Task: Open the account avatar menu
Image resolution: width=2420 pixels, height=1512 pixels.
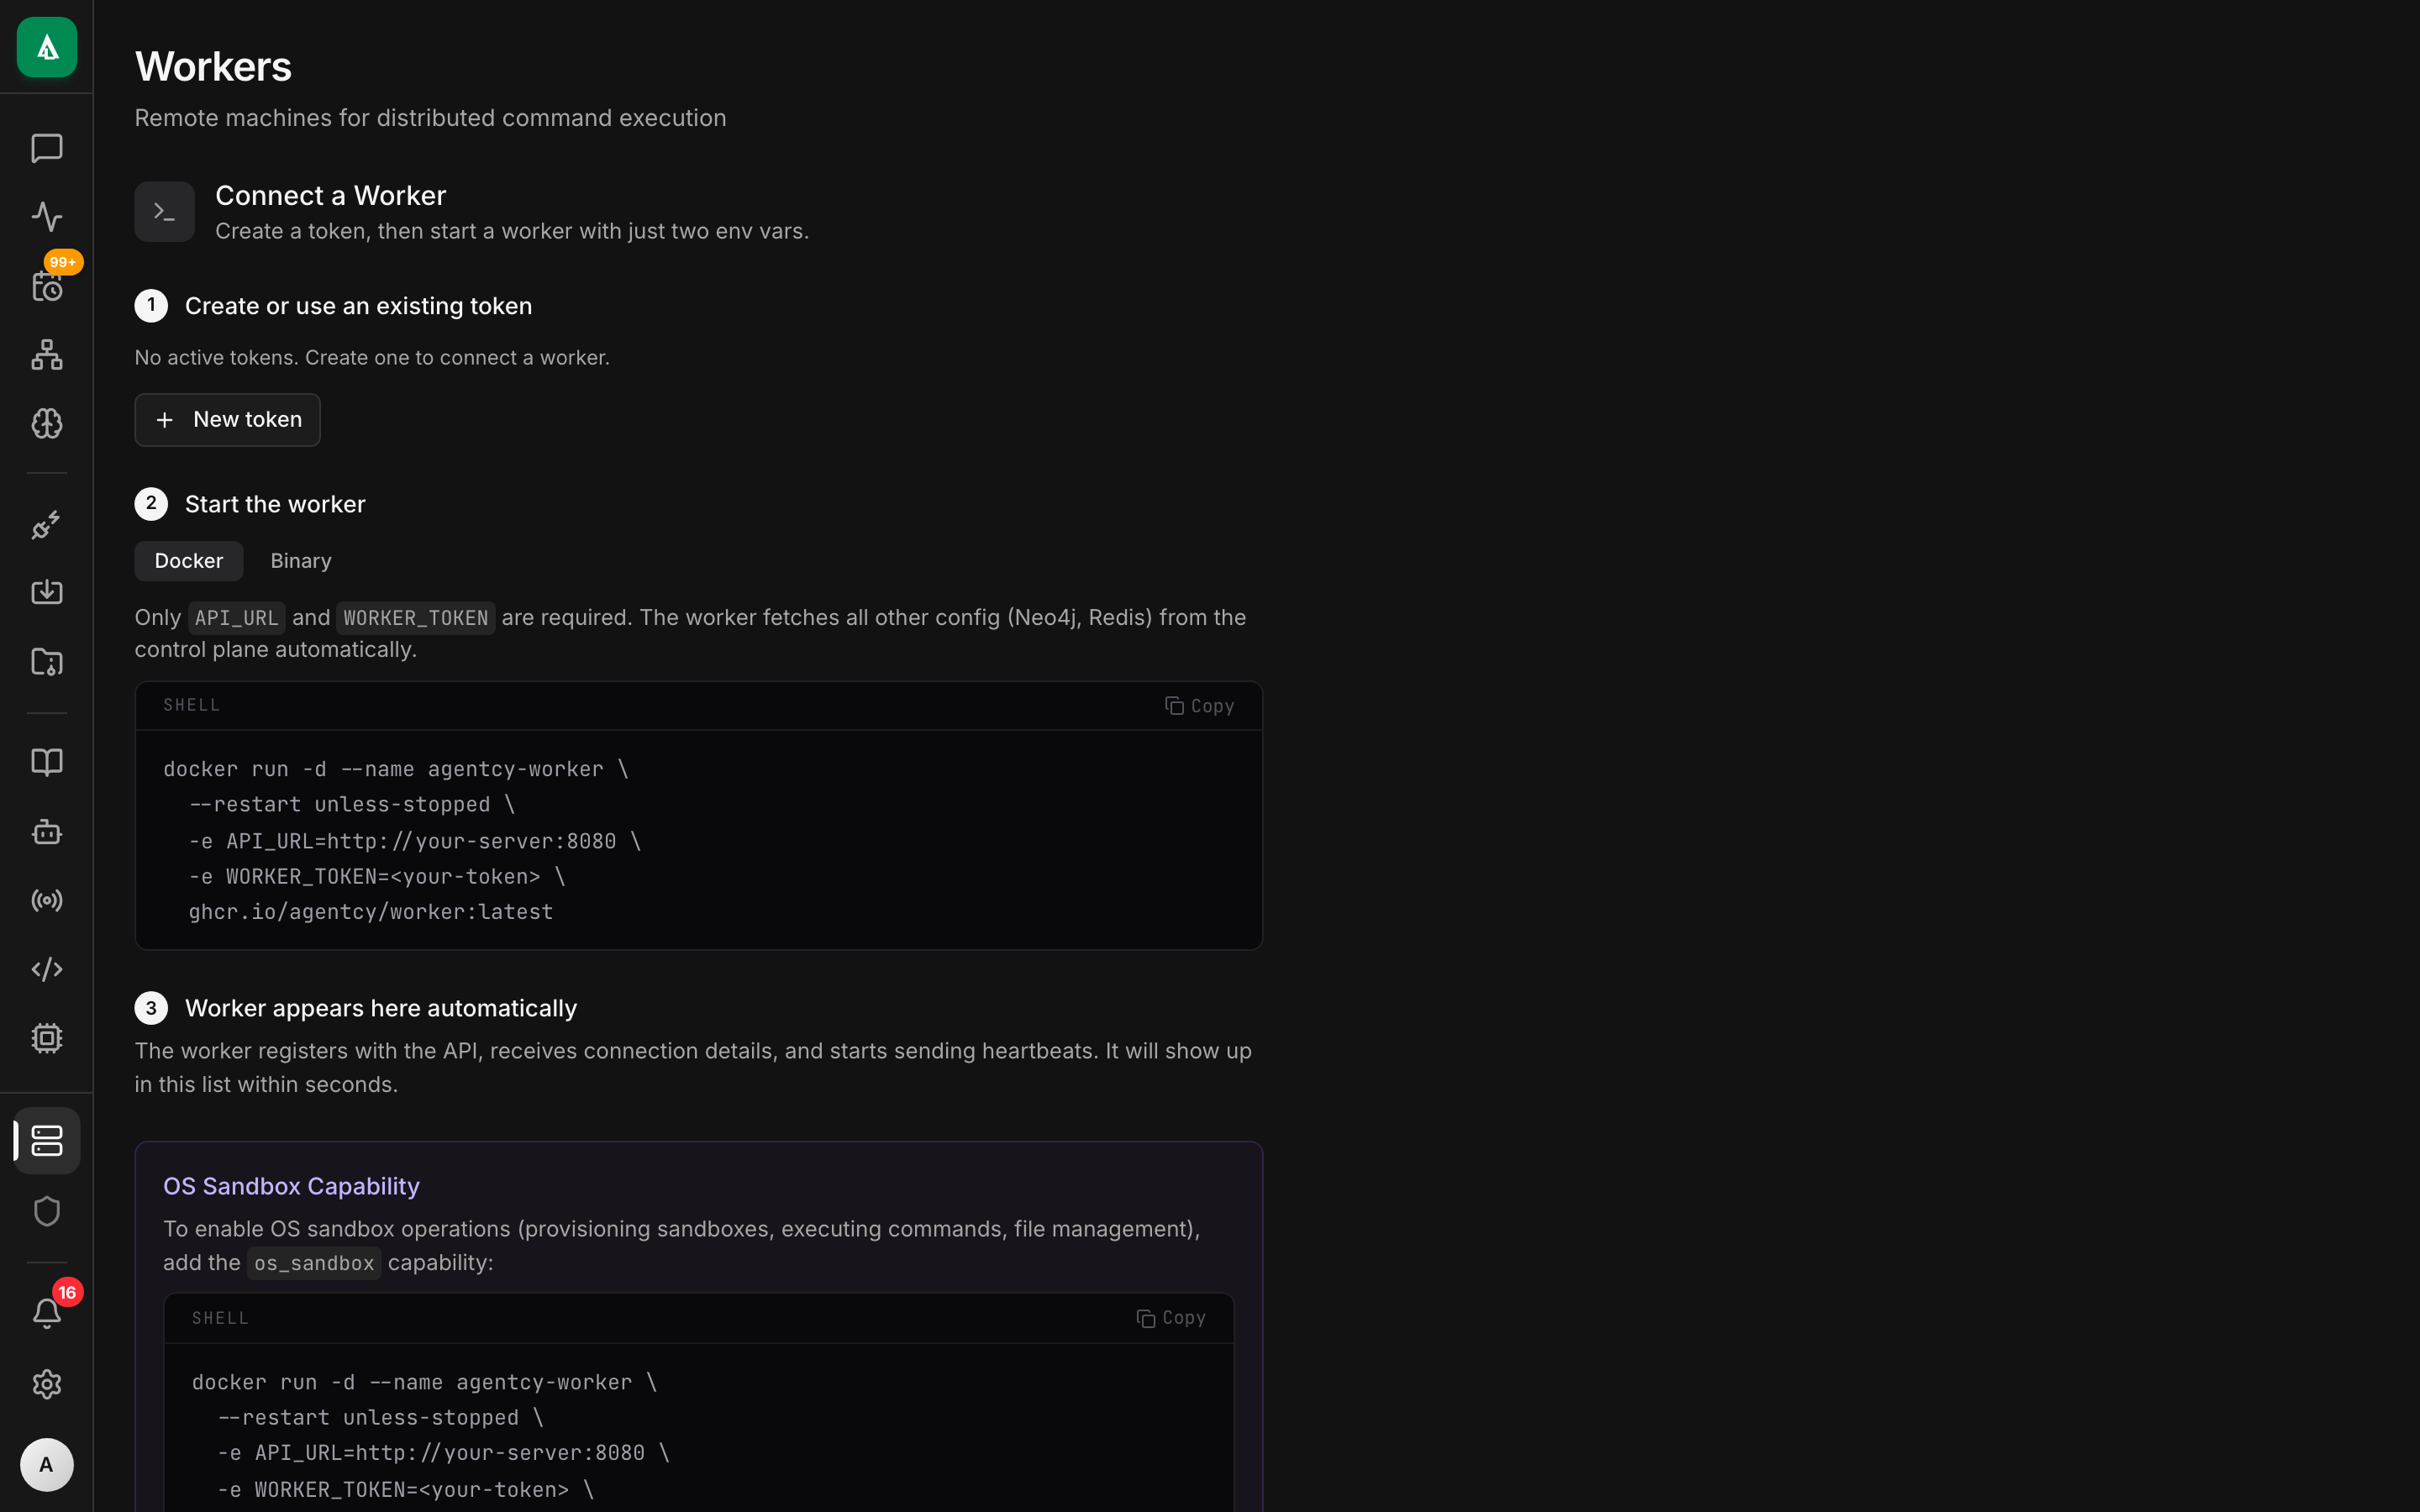Action: (46, 1465)
